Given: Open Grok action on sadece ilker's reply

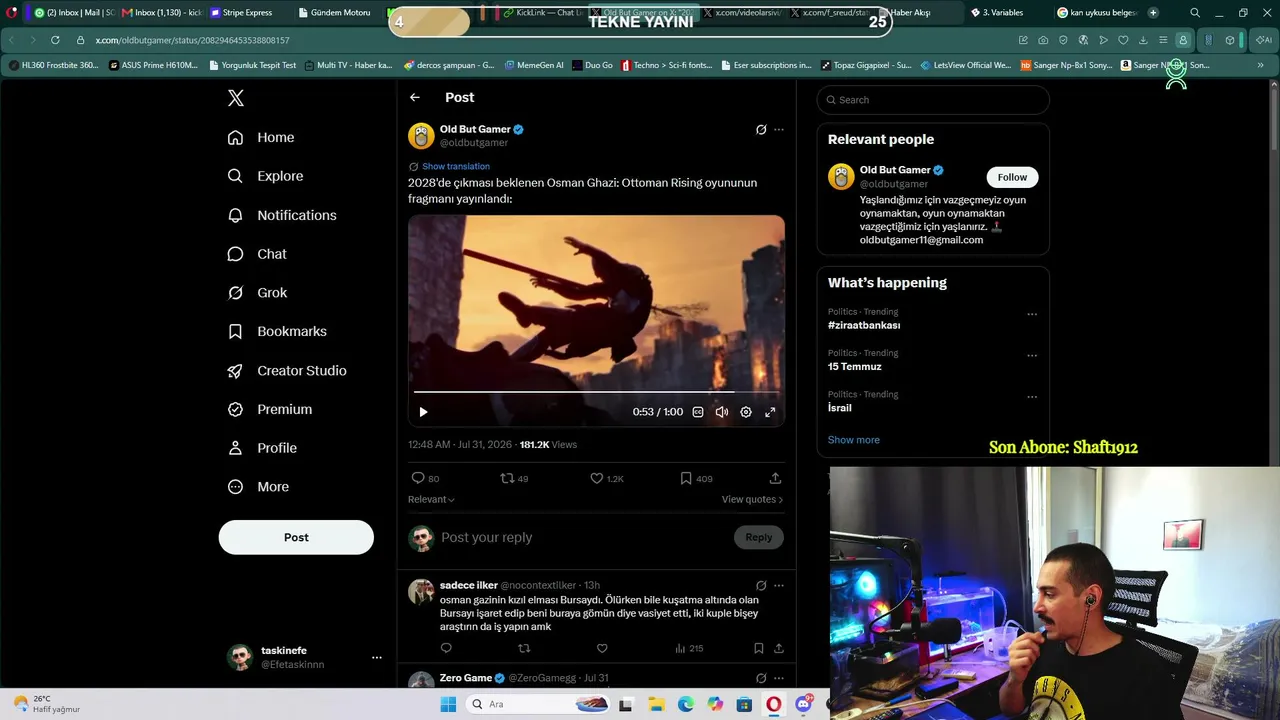Looking at the screenshot, I should coord(761,585).
